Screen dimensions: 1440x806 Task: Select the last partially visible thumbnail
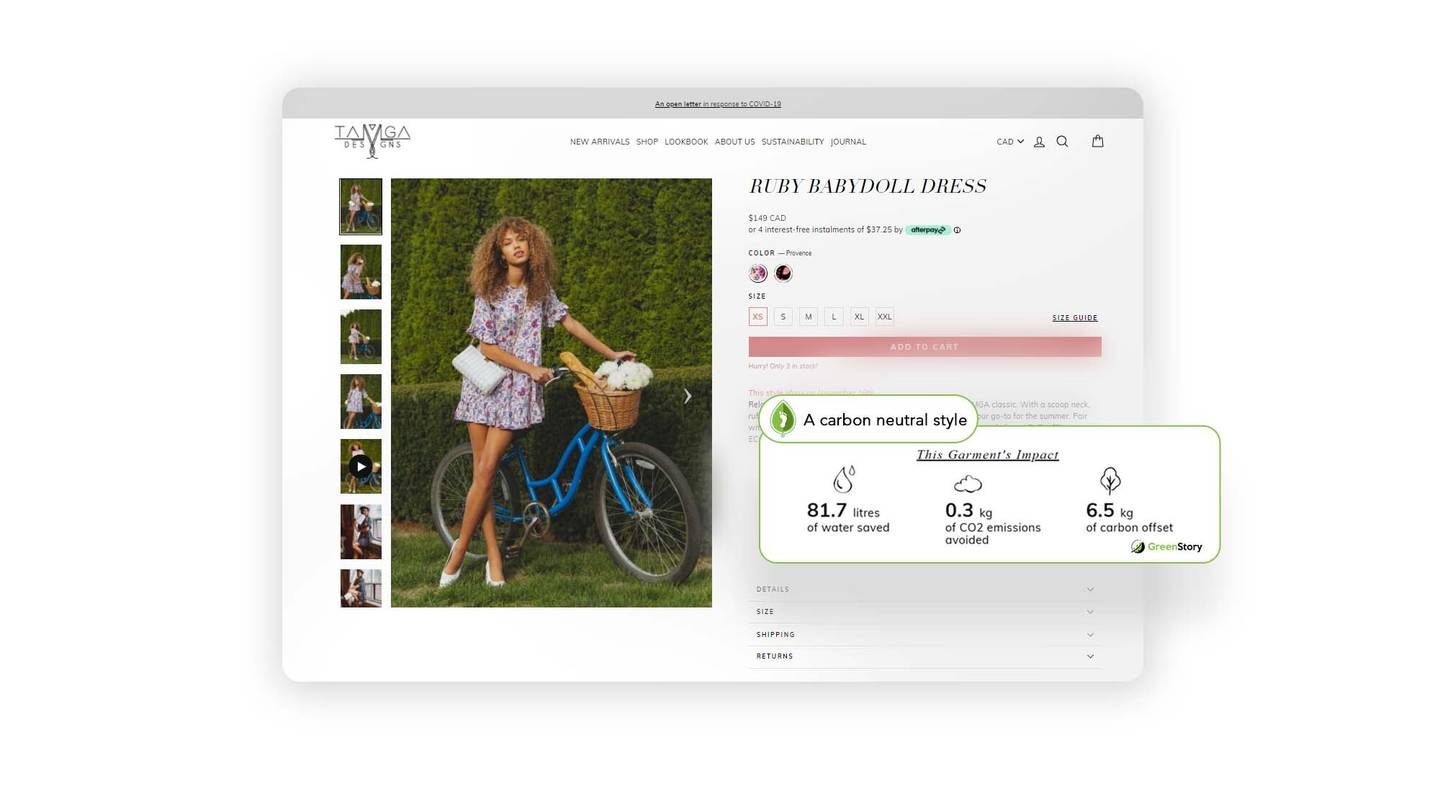[361, 588]
